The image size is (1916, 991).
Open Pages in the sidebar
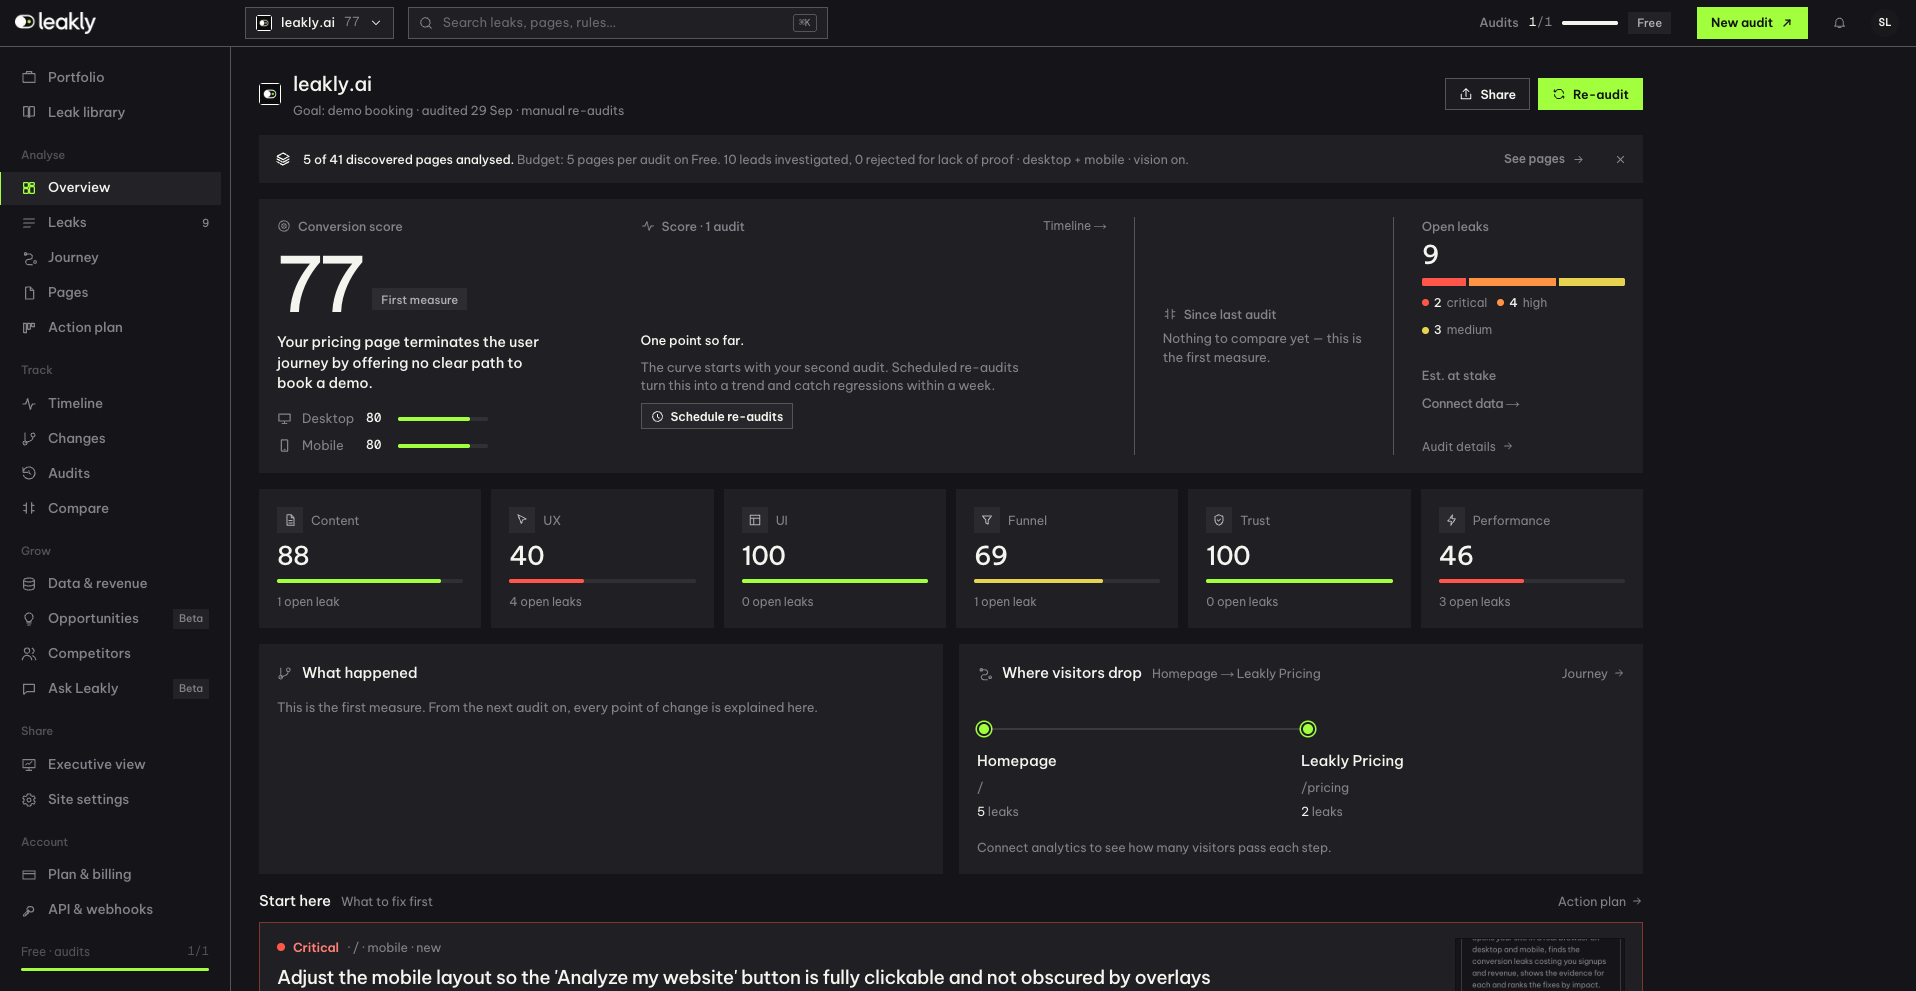tap(111, 292)
